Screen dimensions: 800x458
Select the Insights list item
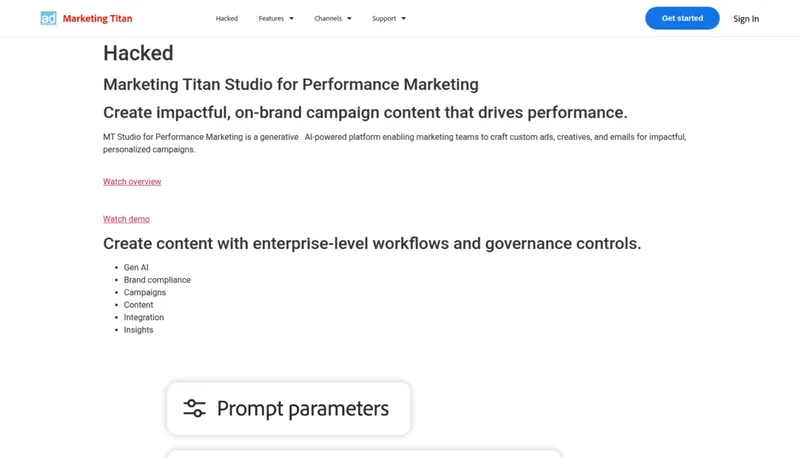tap(139, 330)
